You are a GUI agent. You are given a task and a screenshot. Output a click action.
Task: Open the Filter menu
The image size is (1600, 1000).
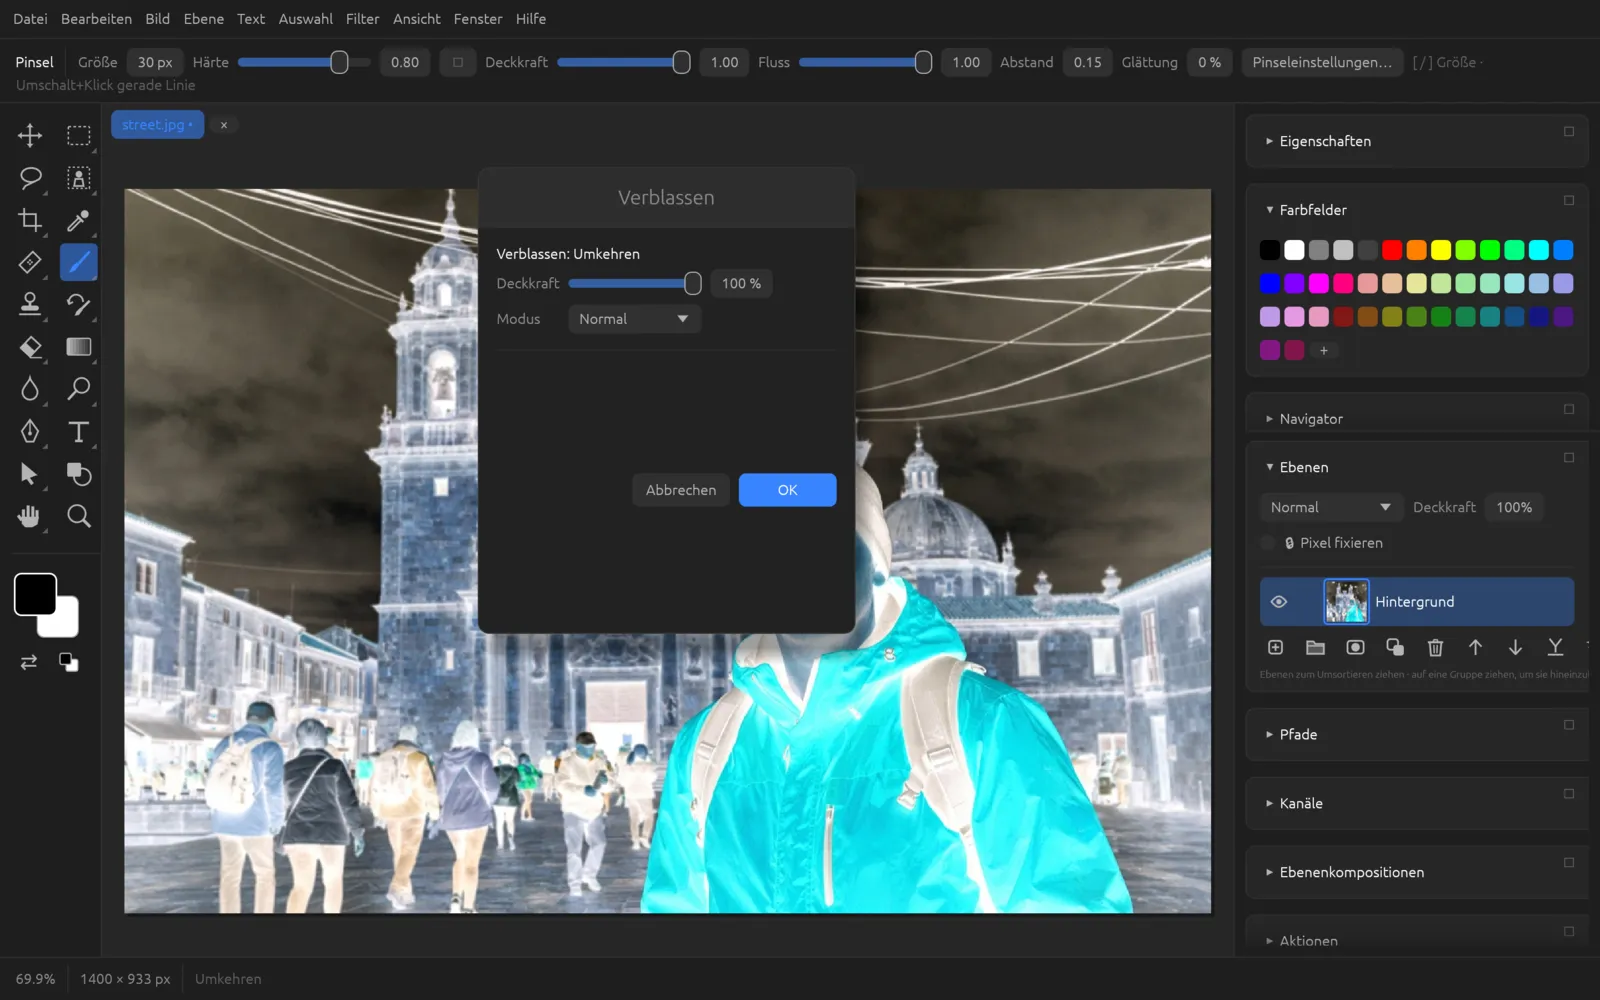coord(362,19)
